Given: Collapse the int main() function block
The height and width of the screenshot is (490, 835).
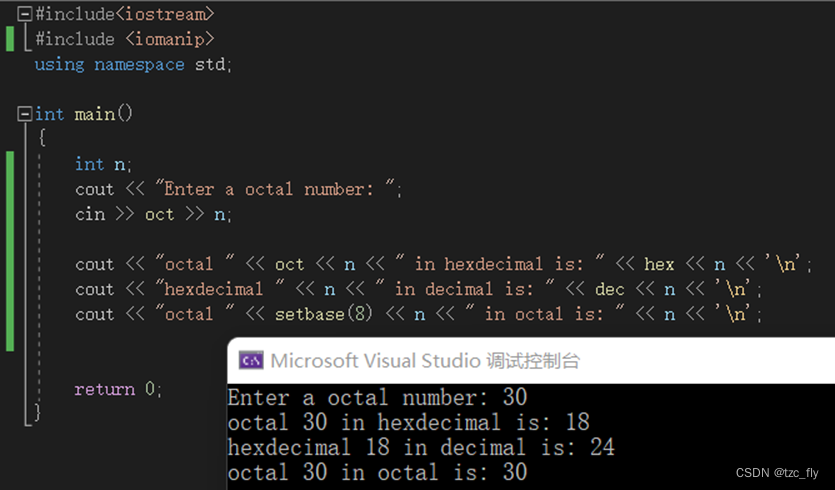Looking at the screenshot, I should pyautogui.click(x=25, y=114).
